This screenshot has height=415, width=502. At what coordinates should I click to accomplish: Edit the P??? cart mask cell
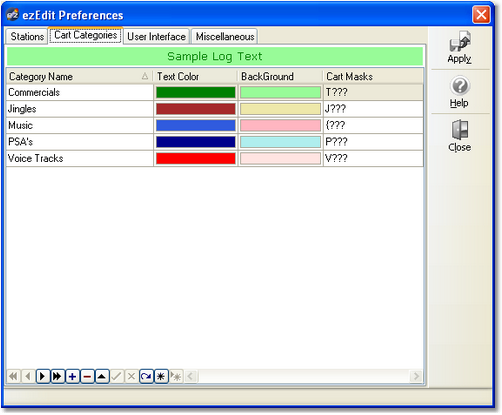(373, 142)
